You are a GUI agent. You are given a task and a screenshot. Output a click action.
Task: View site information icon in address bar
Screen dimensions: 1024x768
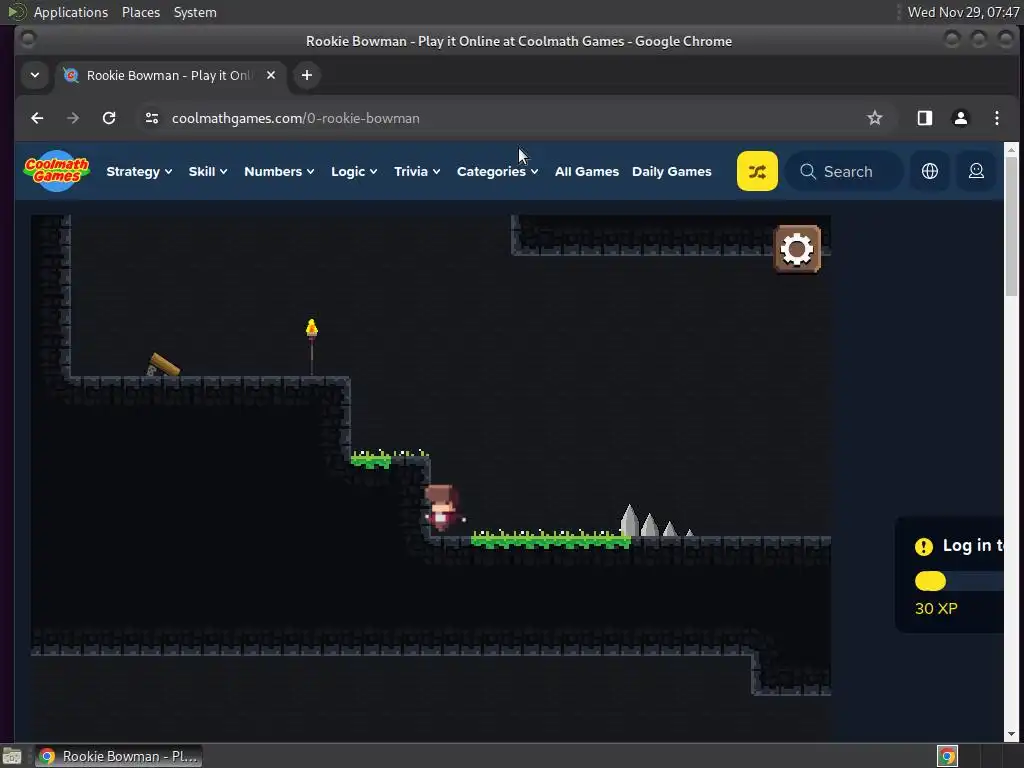pyautogui.click(x=152, y=118)
